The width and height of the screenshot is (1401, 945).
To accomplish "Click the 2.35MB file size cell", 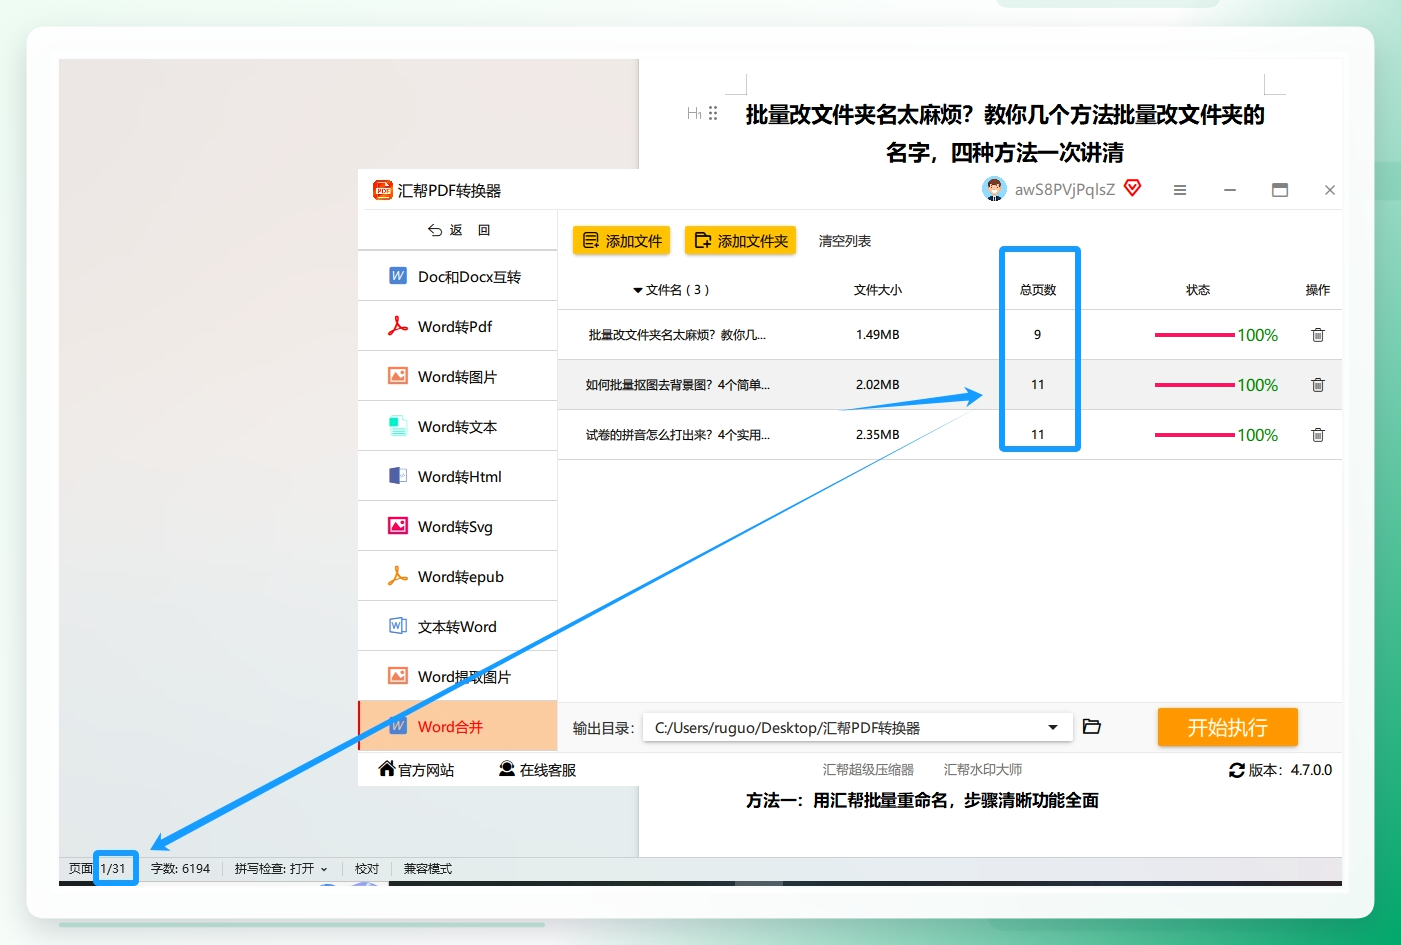I will click(x=877, y=435).
